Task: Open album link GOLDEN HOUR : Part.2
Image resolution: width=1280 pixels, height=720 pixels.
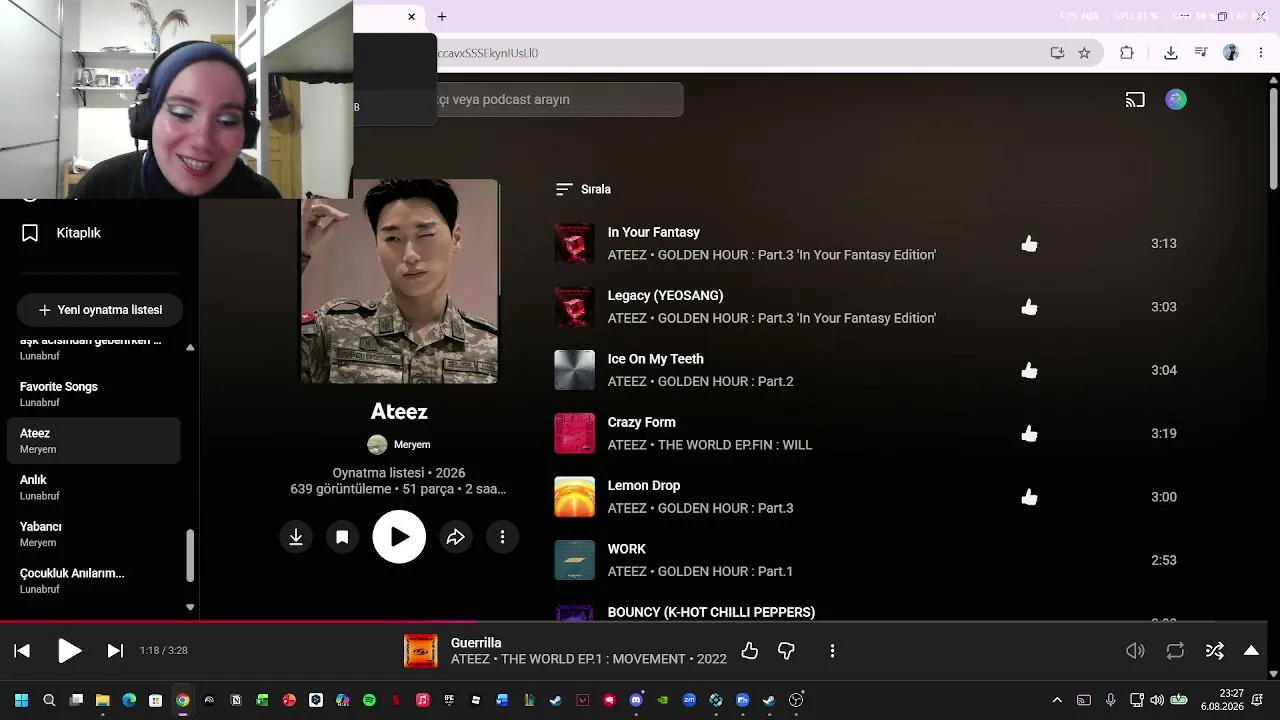Action: (x=726, y=381)
